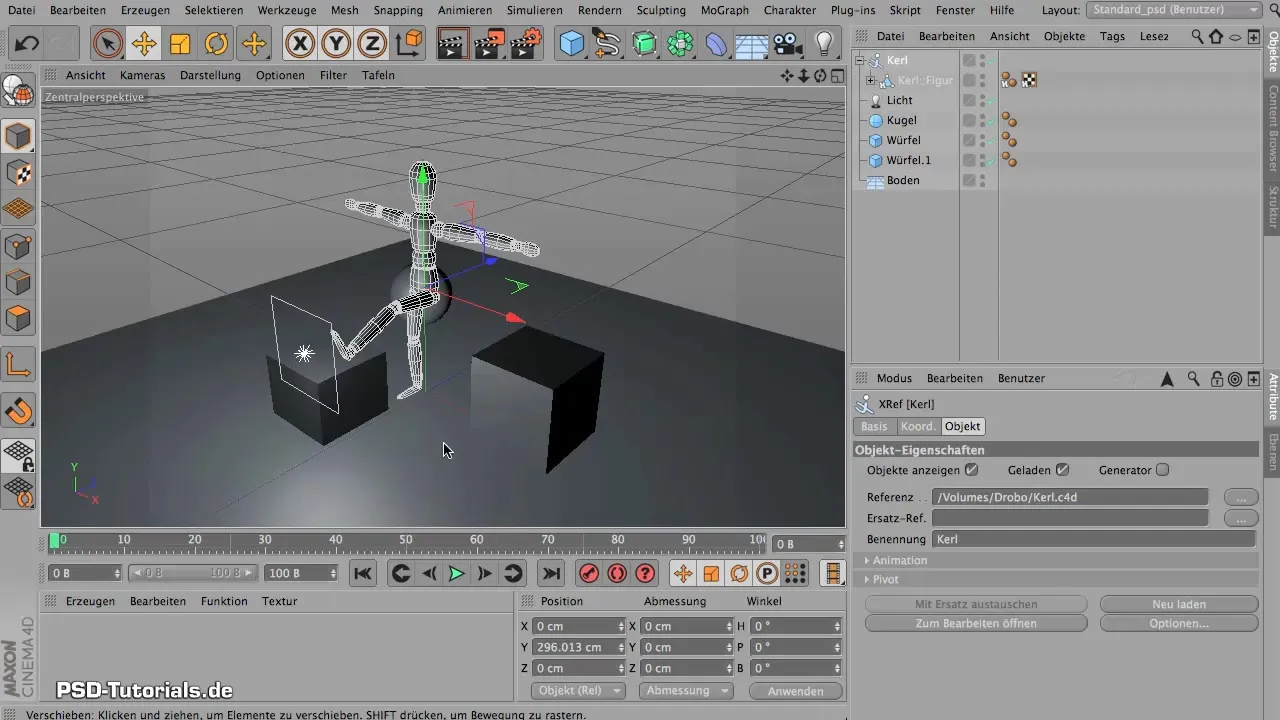The image size is (1280, 720).
Task: Select the live selection tool
Action: pyautogui.click(x=107, y=44)
